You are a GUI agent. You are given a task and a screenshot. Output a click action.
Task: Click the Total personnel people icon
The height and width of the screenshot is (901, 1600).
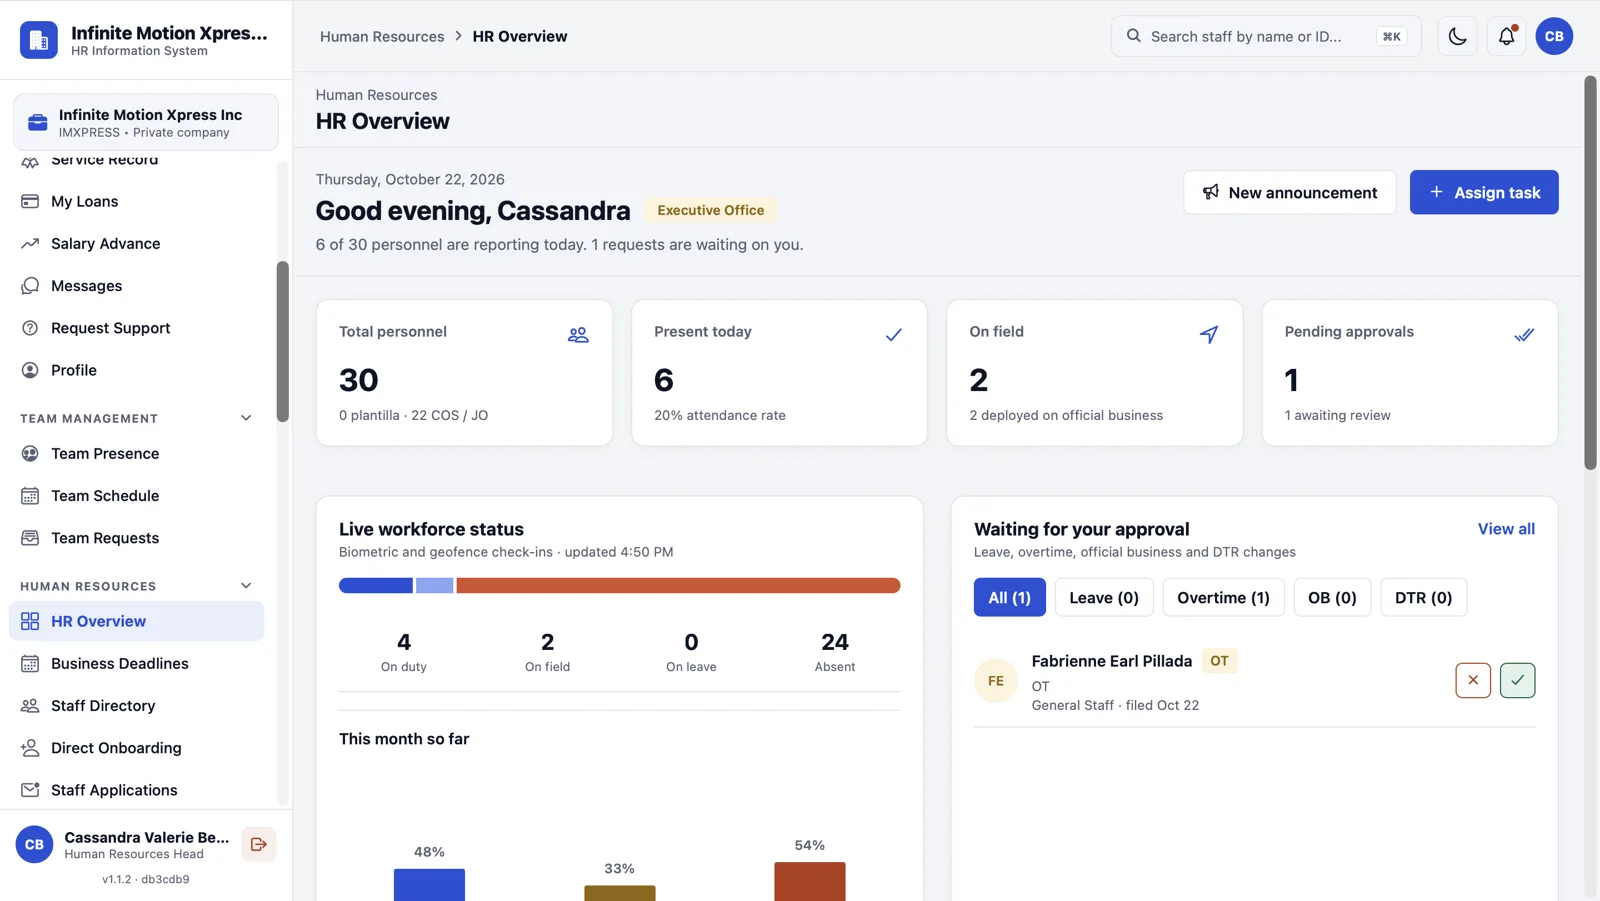point(578,335)
